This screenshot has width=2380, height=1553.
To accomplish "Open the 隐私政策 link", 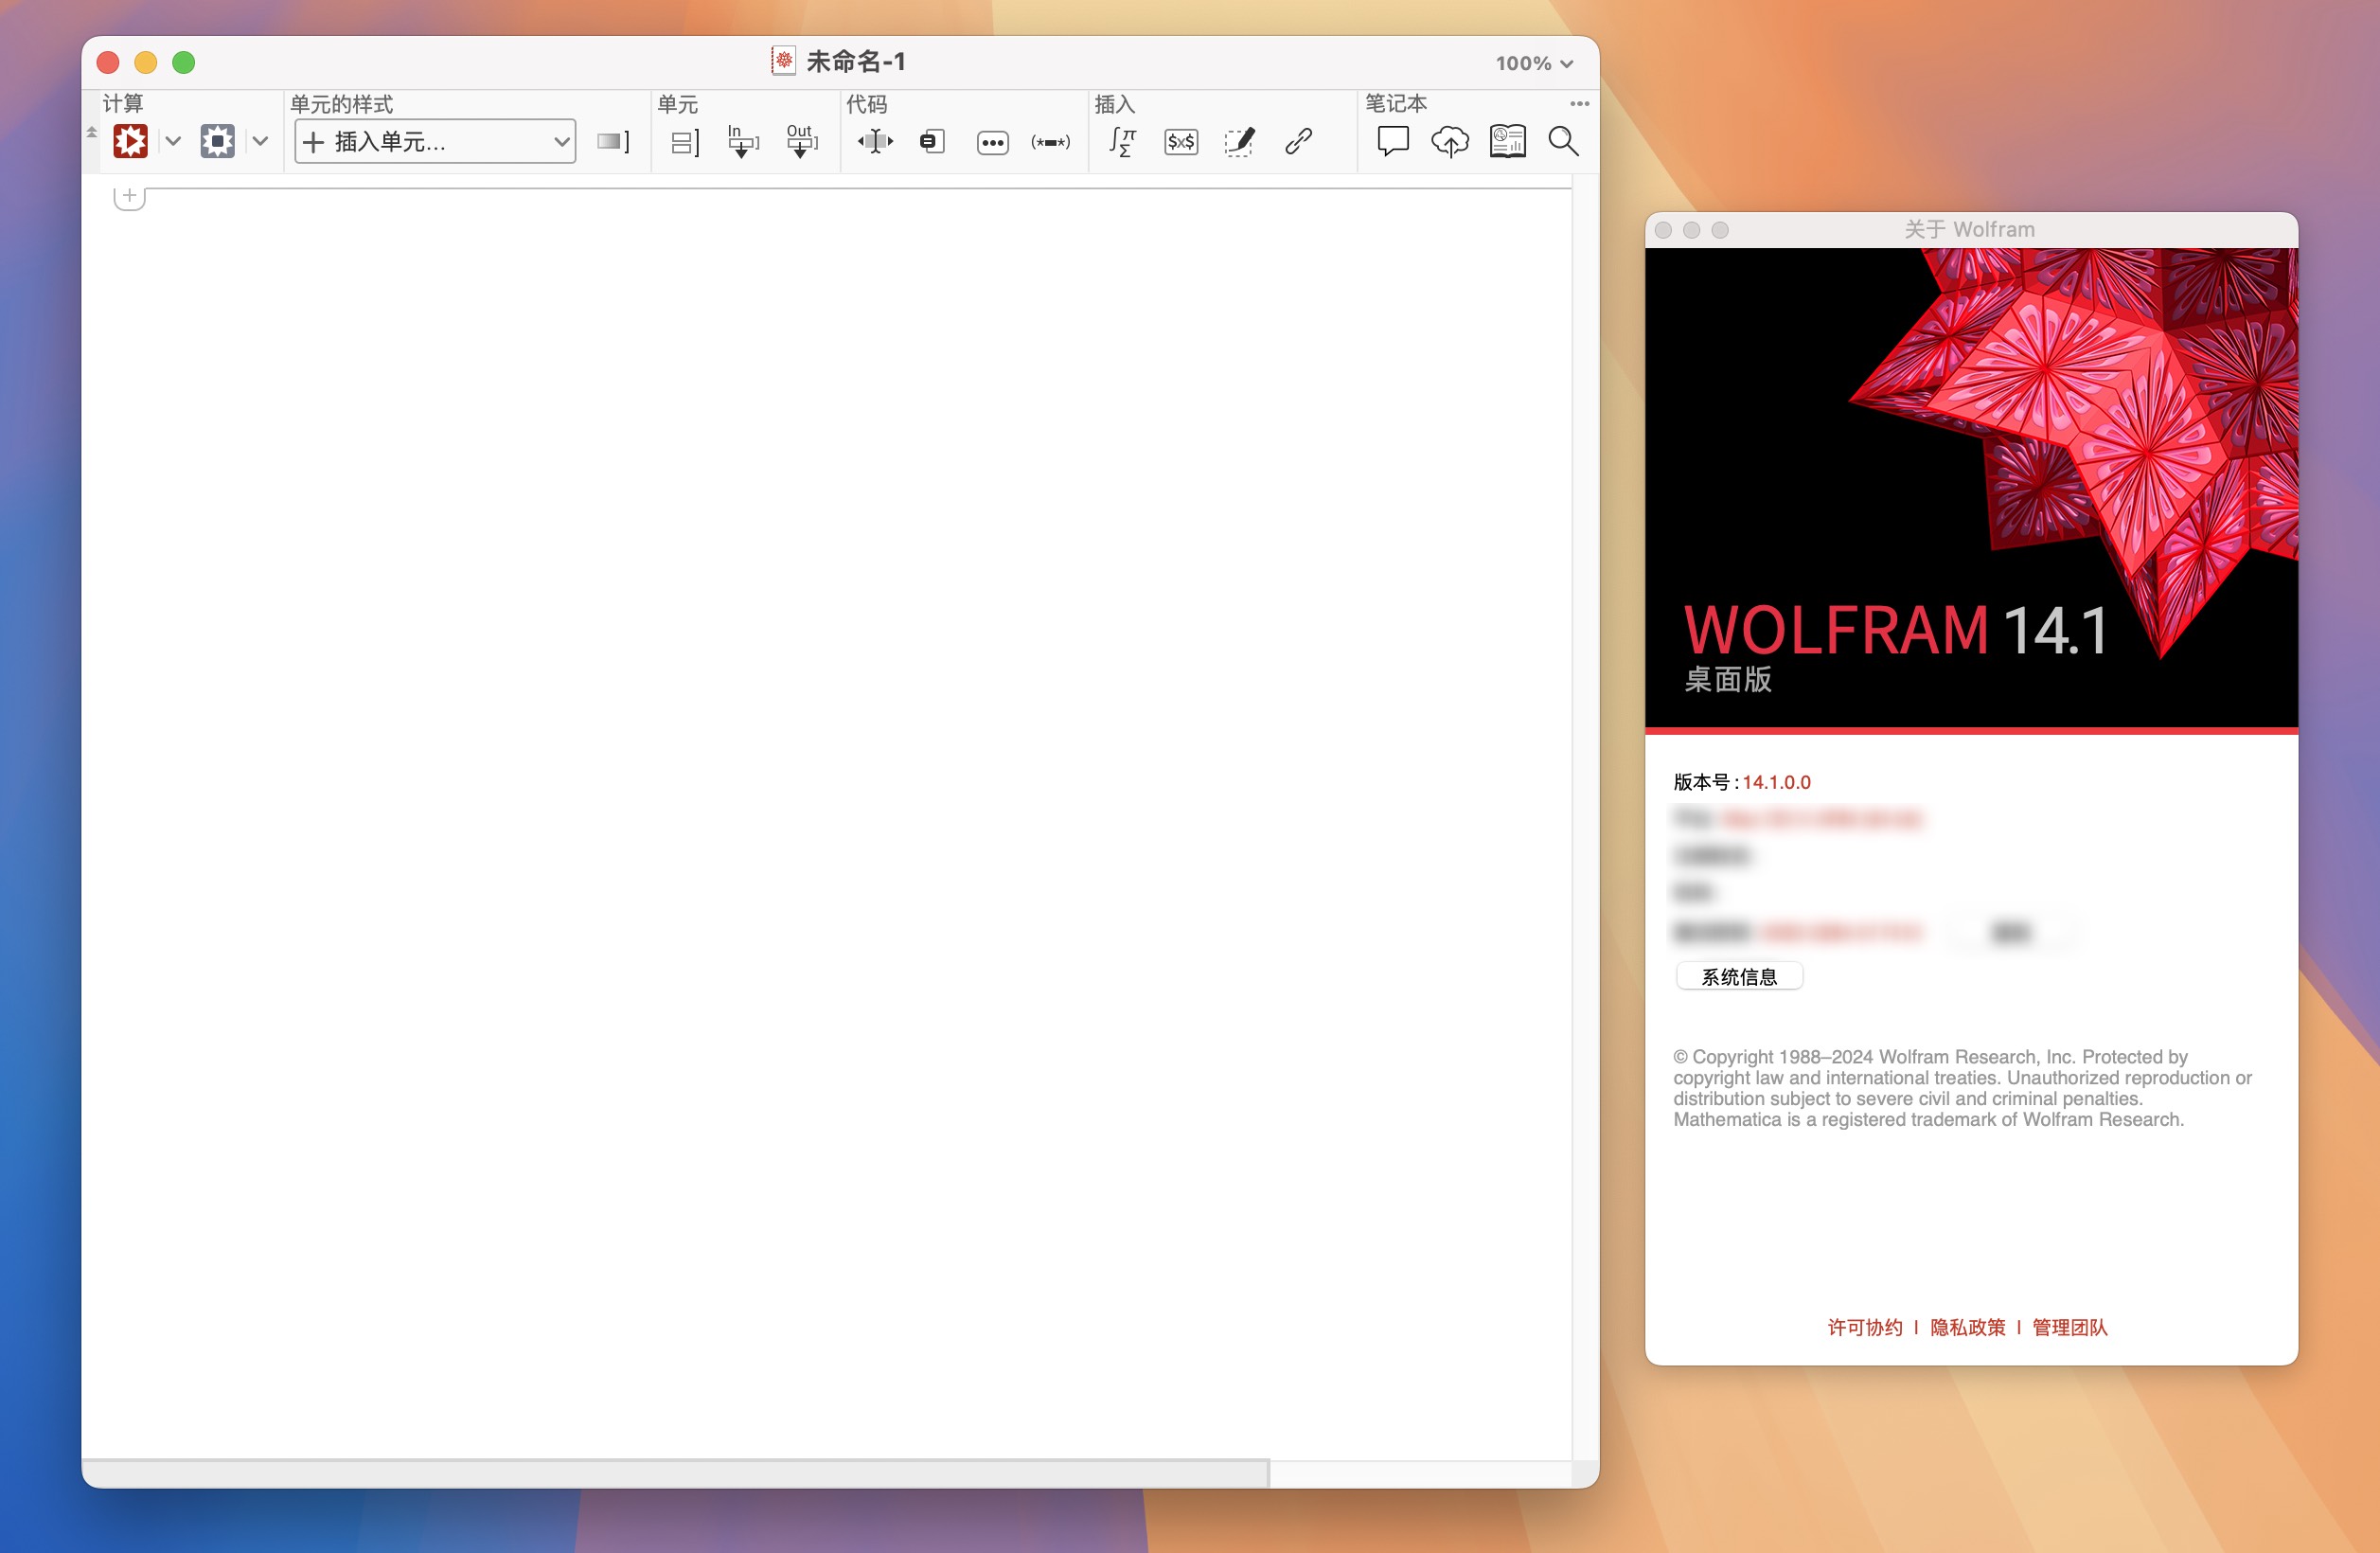I will 1967,1327.
